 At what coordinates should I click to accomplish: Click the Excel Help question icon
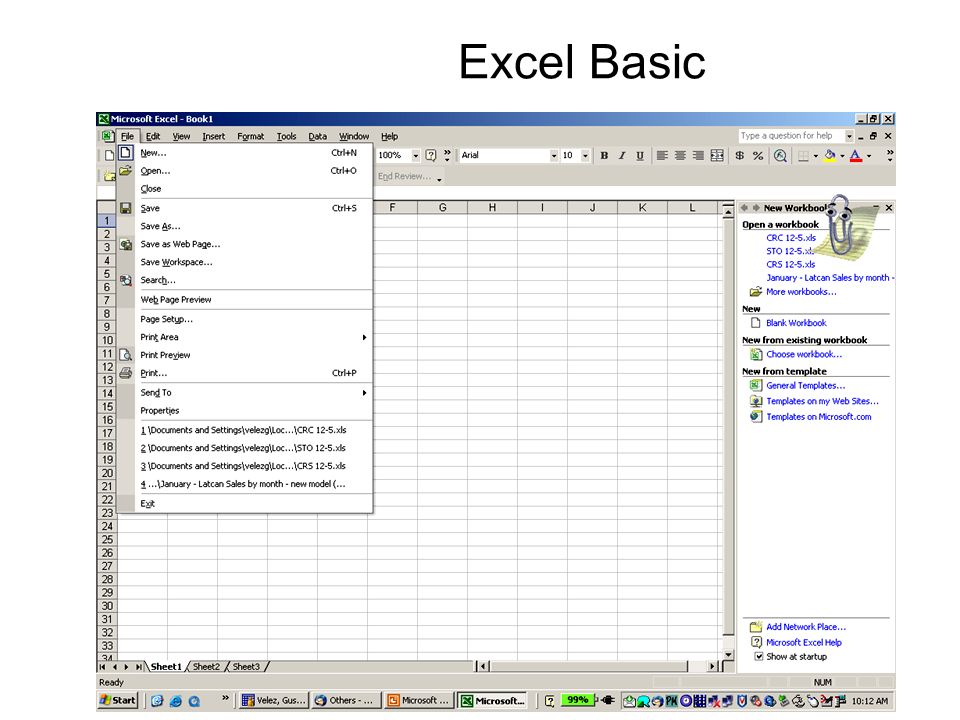[431, 155]
